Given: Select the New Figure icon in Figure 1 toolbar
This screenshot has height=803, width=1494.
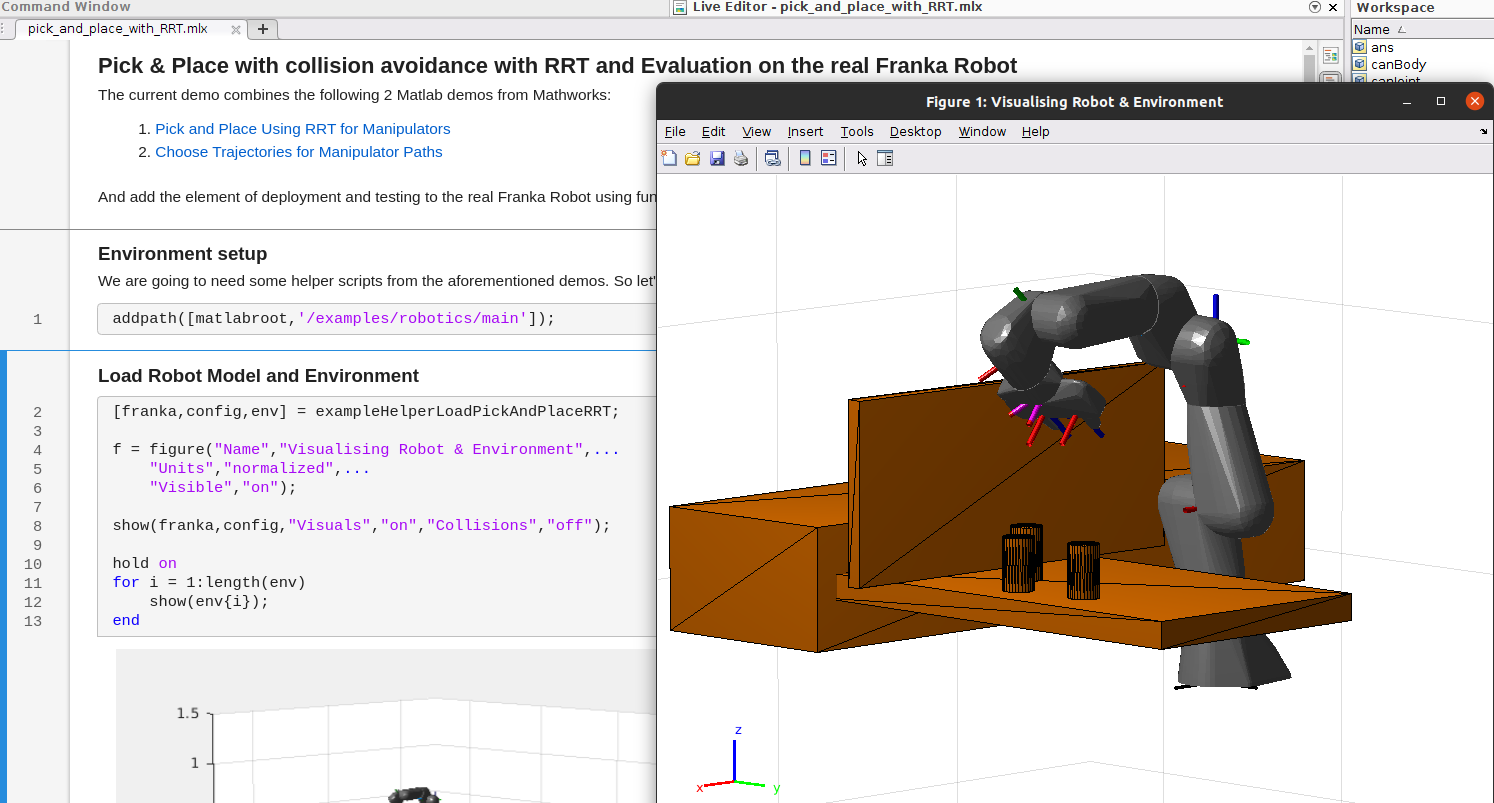Looking at the screenshot, I should 668,157.
